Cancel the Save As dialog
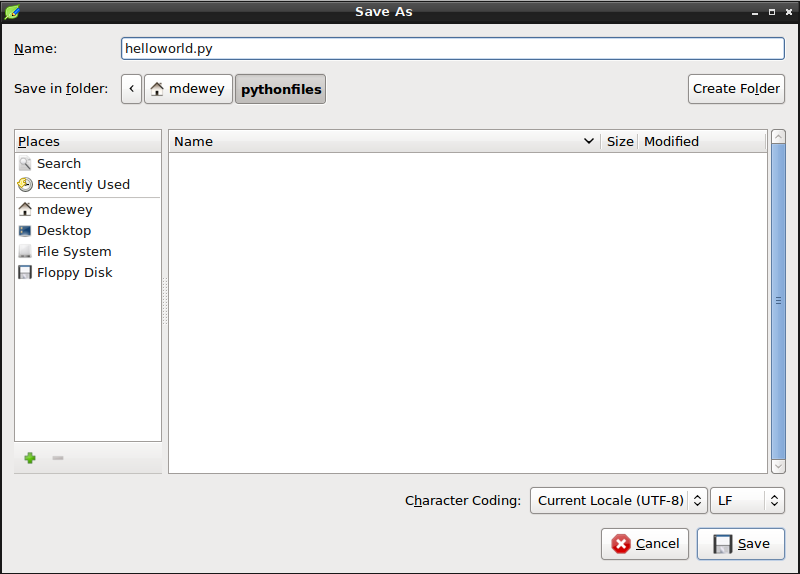Image resolution: width=800 pixels, height=574 pixels. (645, 544)
